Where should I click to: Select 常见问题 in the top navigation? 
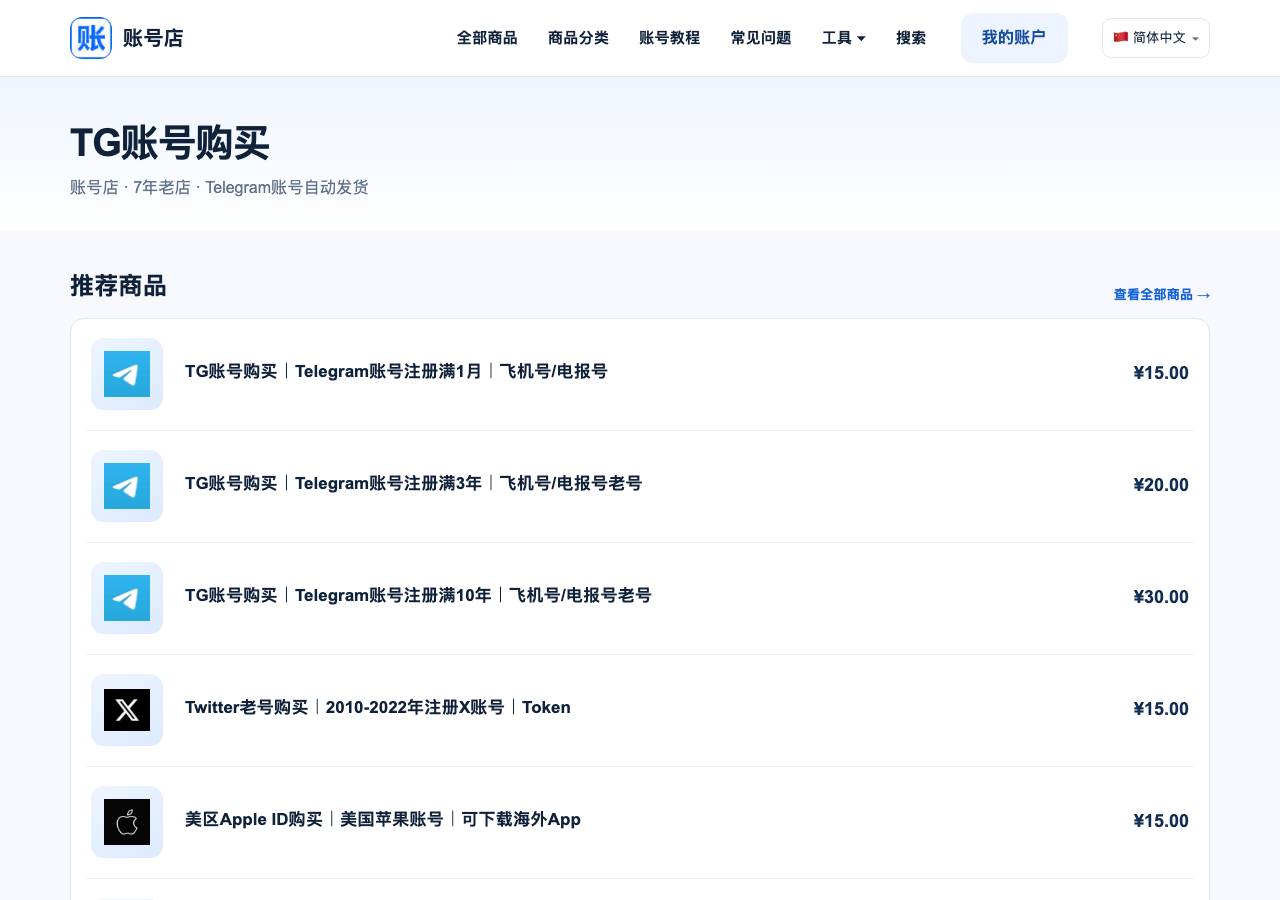(761, 38)
